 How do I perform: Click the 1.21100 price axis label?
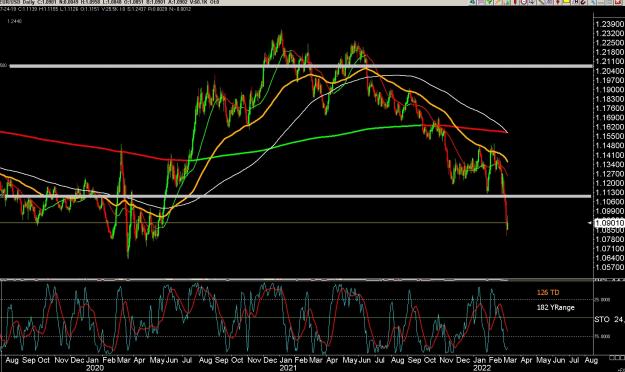tap(609, 61)
